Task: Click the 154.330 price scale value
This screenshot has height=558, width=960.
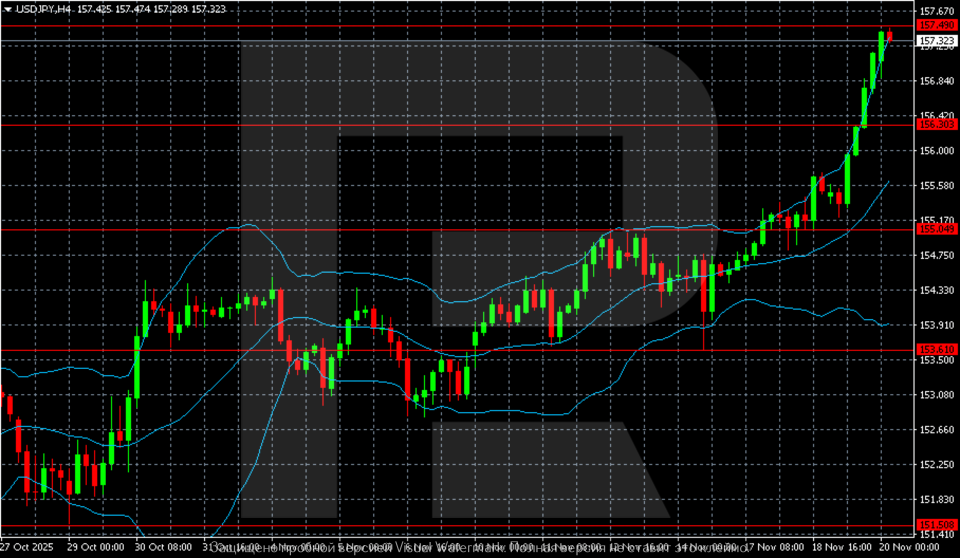Action: tap(936, 290)
